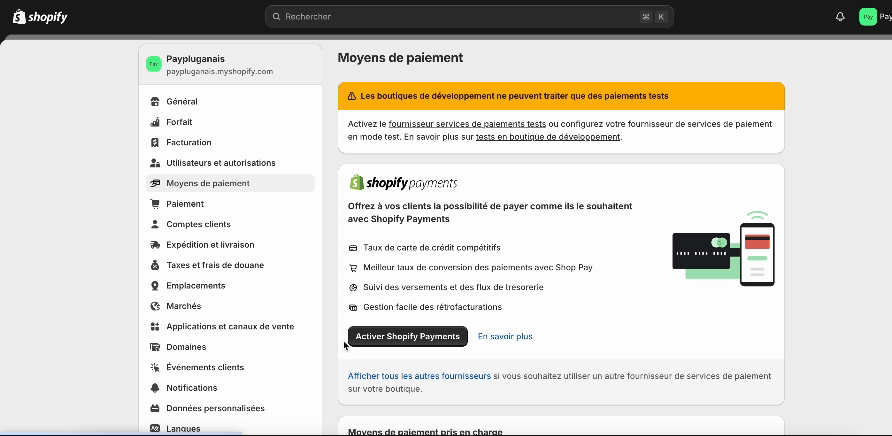Viewport: 892px width, 436px height.
Task: Click the K shortcut key badge
Action: click(x=660, y=17)
